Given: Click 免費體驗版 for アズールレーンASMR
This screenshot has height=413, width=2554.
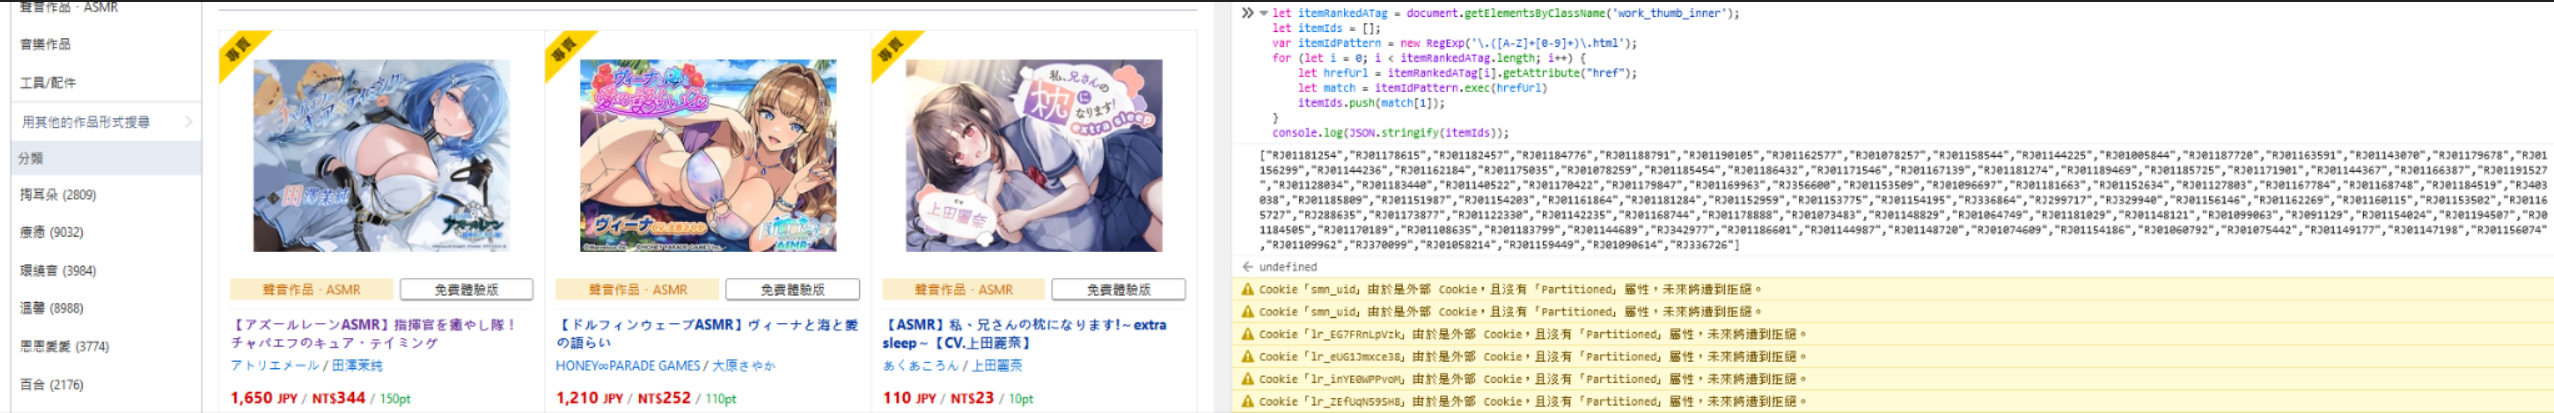Looking at the screenshot, I should (466, 290).
